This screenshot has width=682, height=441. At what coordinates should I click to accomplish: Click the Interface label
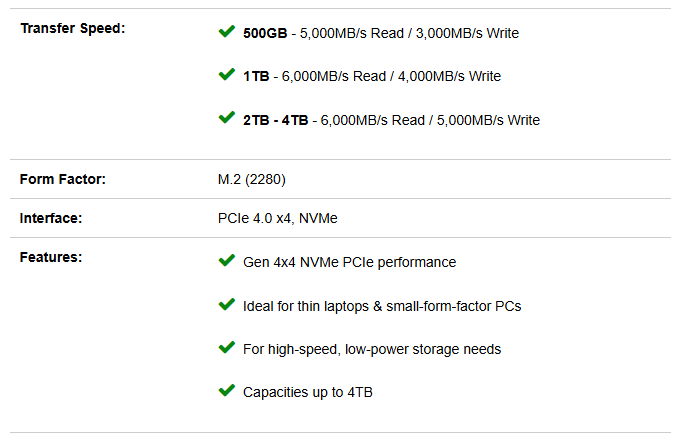(51, 218)
